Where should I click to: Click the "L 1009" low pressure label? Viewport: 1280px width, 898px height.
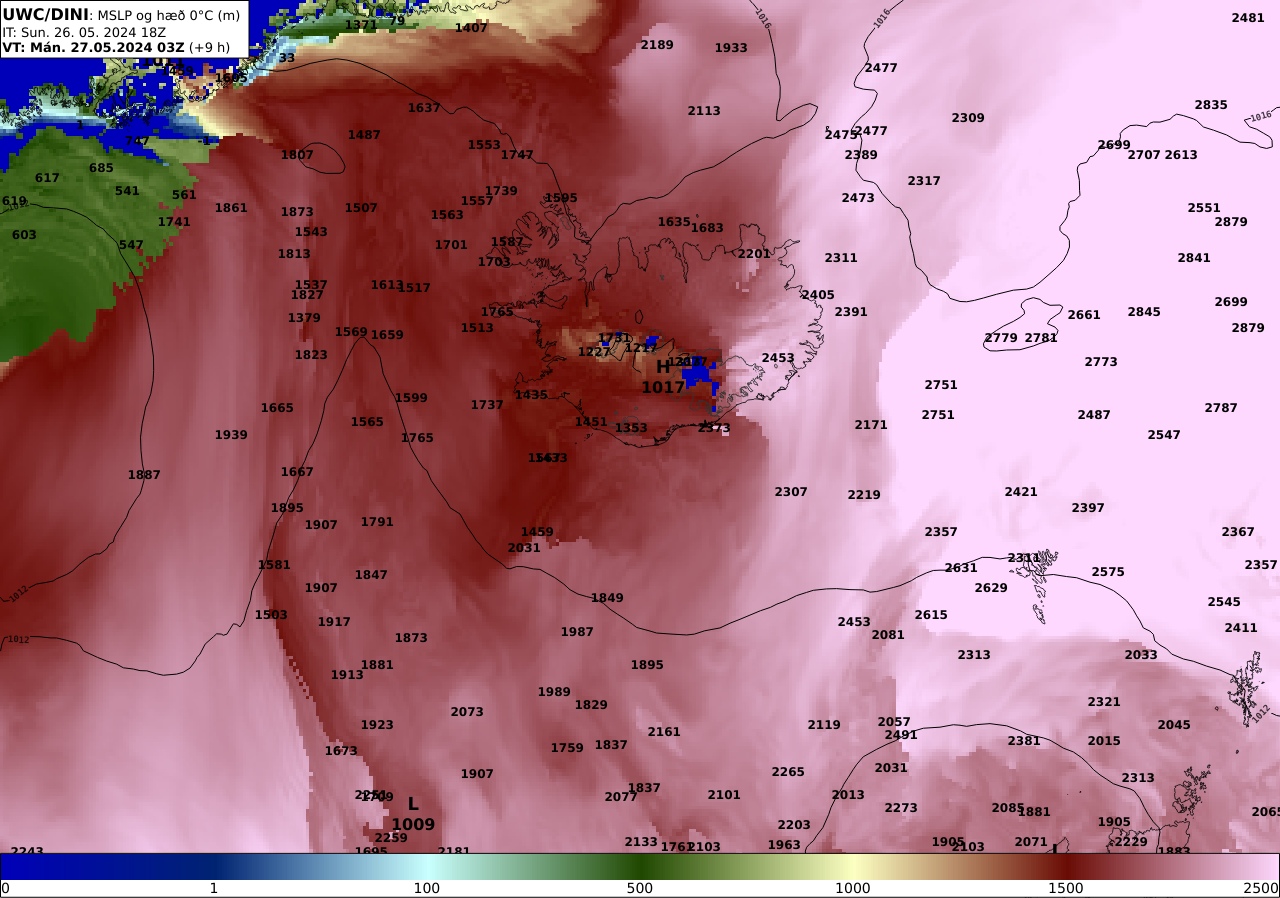[x=413, y=814]
